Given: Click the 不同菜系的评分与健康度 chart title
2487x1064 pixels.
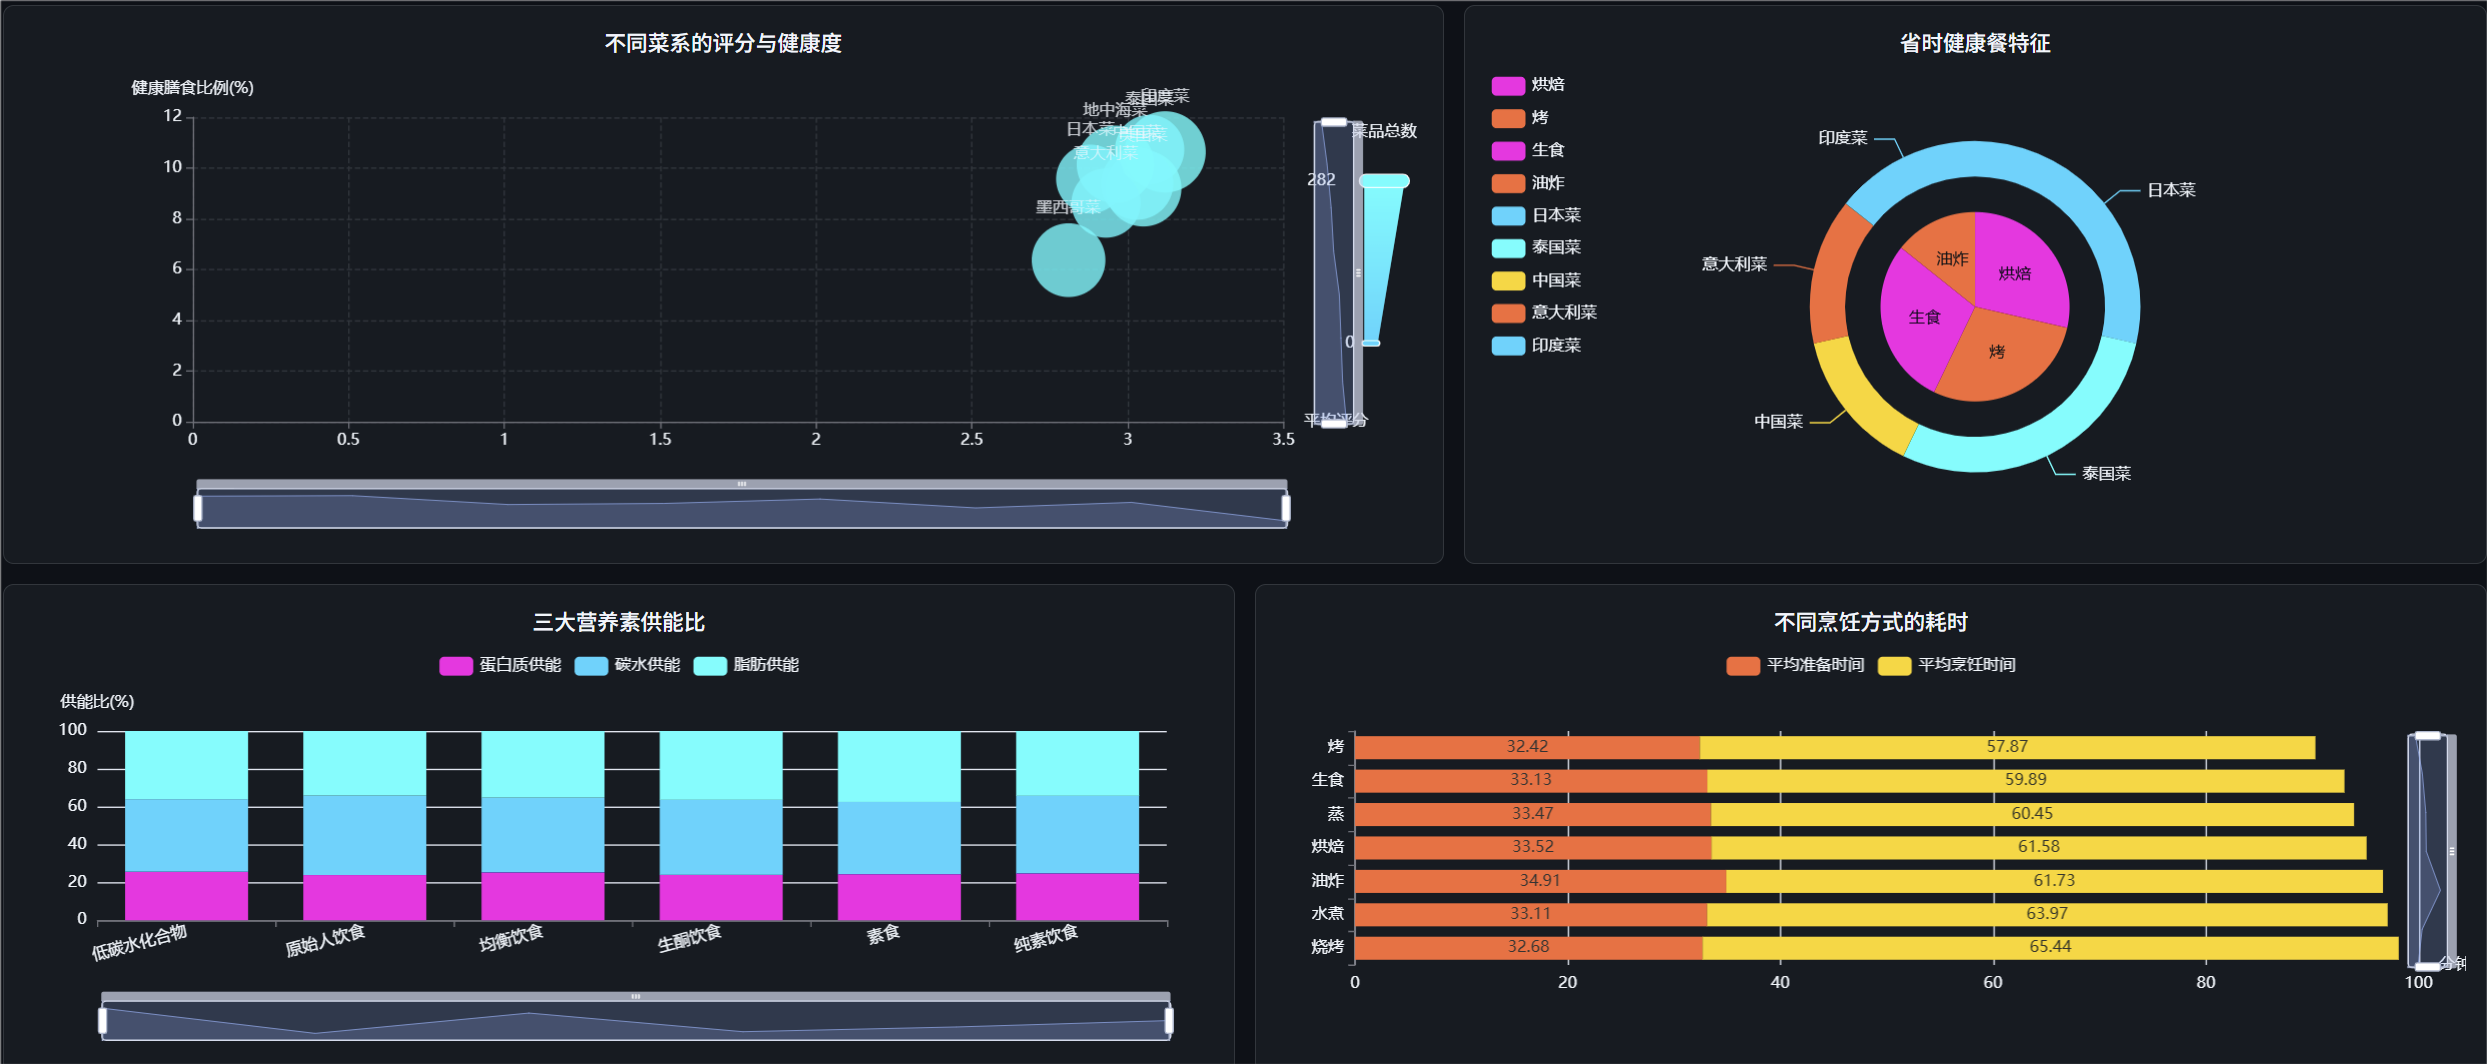Looking at the screenshot, I should pos(723,43).
